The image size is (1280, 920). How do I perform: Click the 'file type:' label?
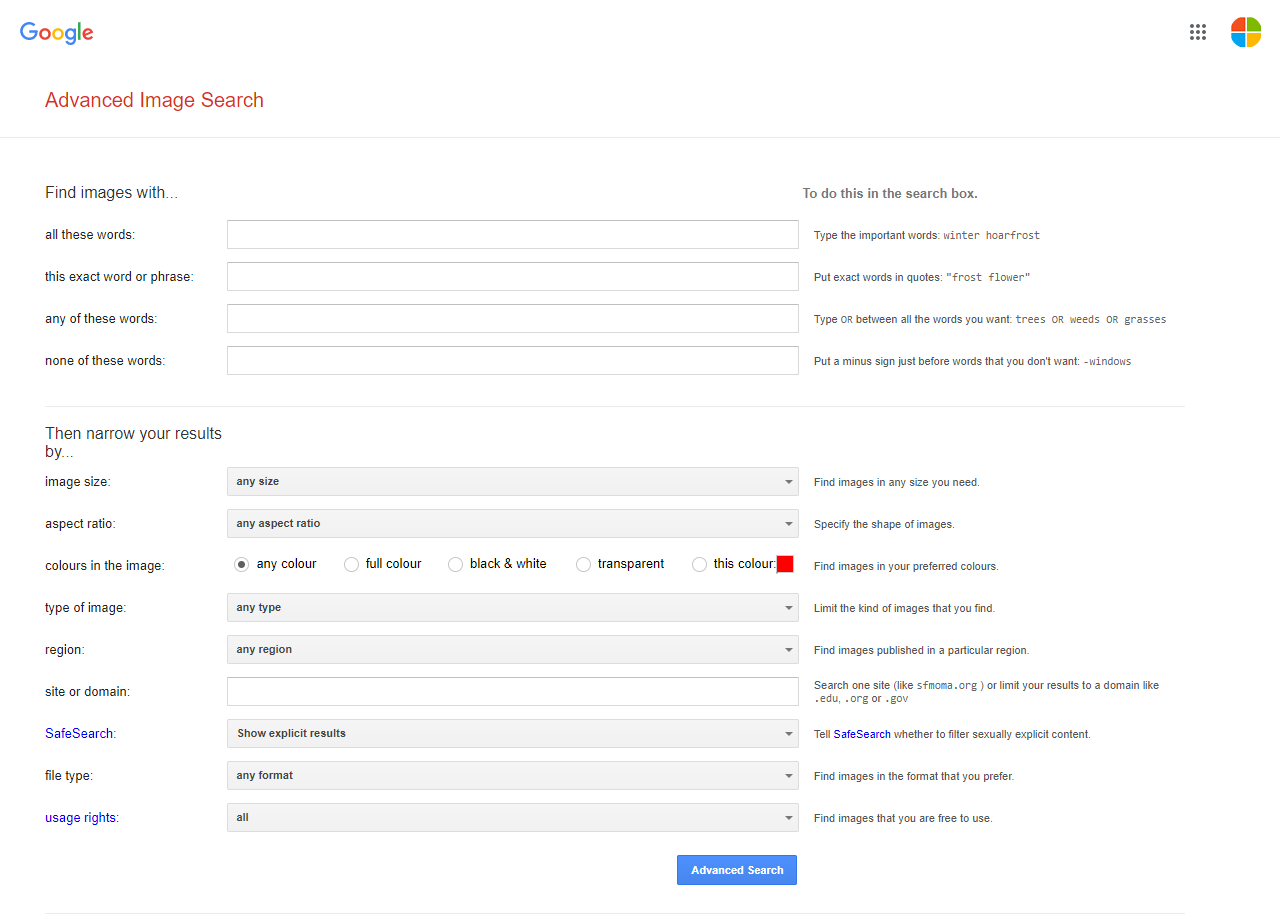click(x=69, y=775)
